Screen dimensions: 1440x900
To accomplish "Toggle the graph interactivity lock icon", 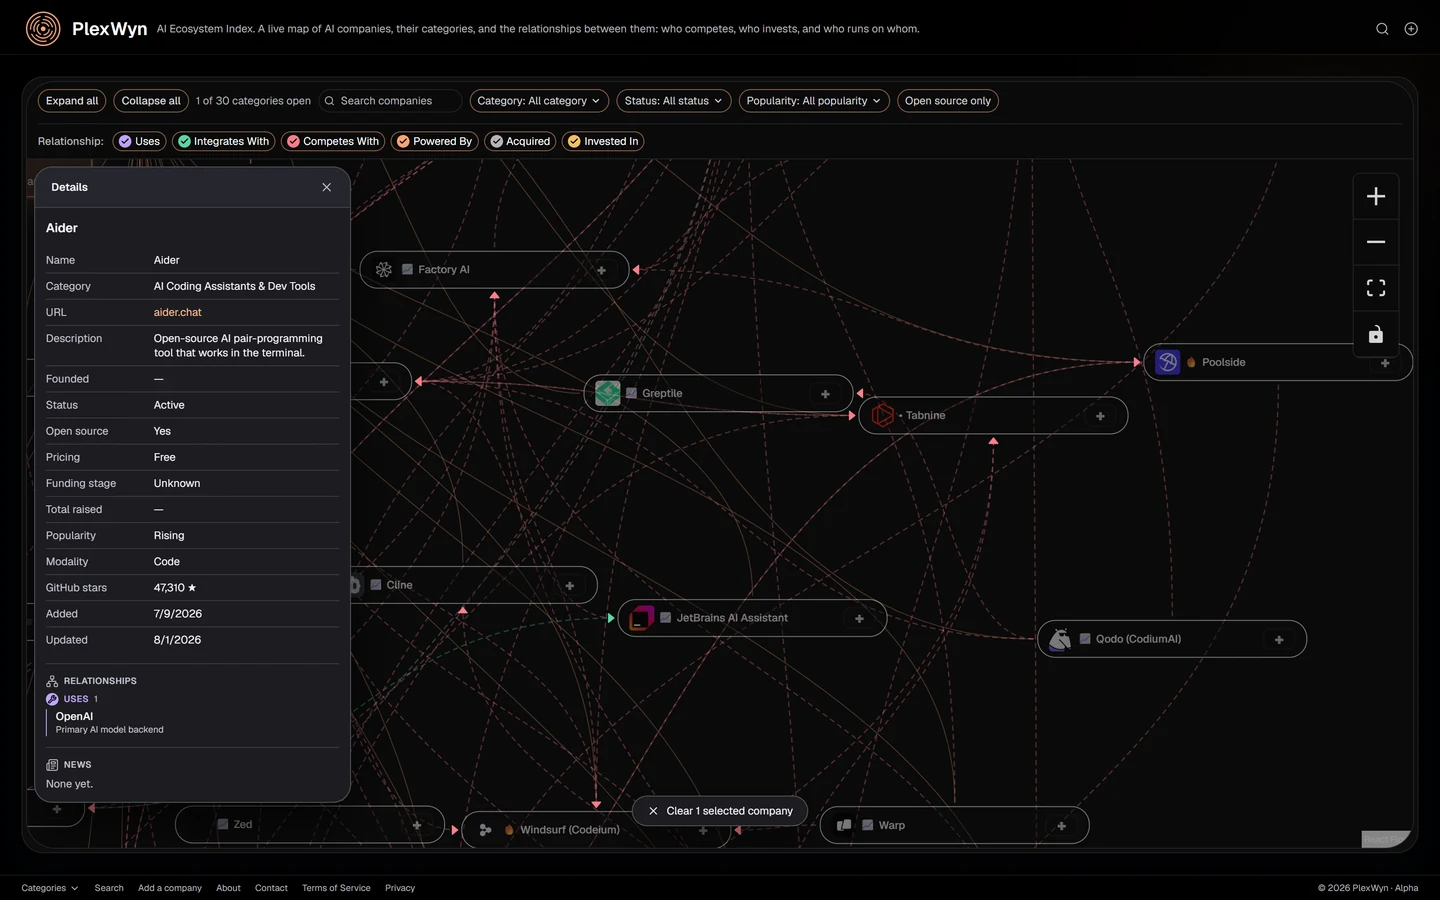I will [x=1376, y=334].
